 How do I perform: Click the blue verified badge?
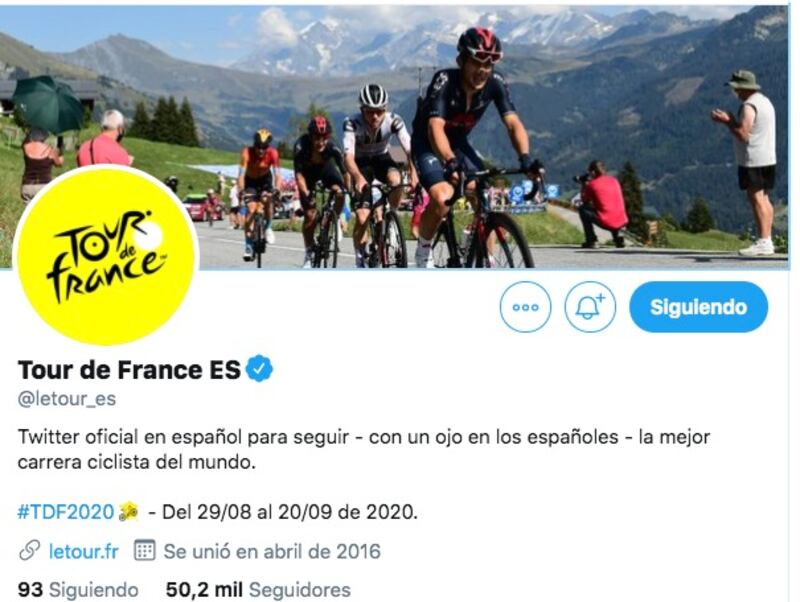pos(260,369)
